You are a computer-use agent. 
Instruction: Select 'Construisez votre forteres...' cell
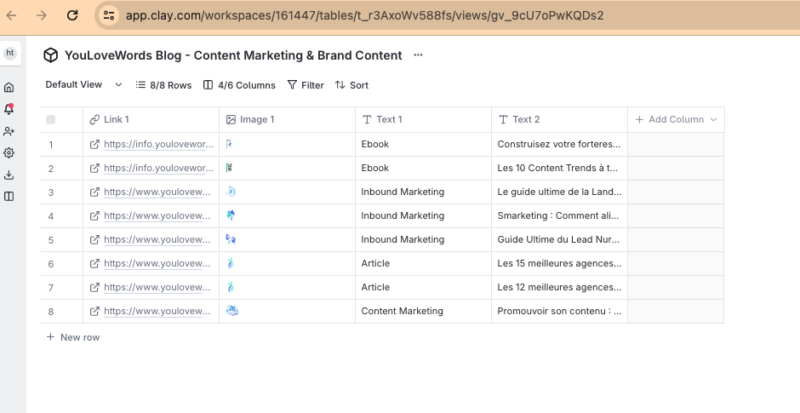pos(560,144)
